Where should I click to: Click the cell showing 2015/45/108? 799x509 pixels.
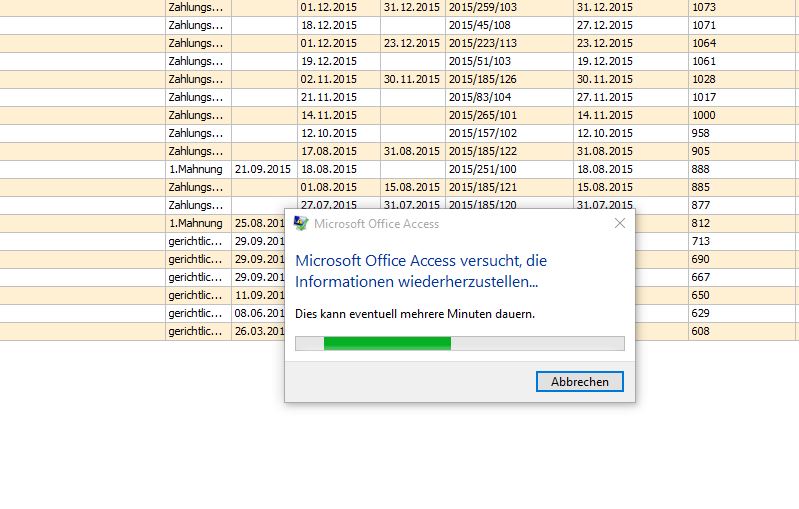coord(480,25)
